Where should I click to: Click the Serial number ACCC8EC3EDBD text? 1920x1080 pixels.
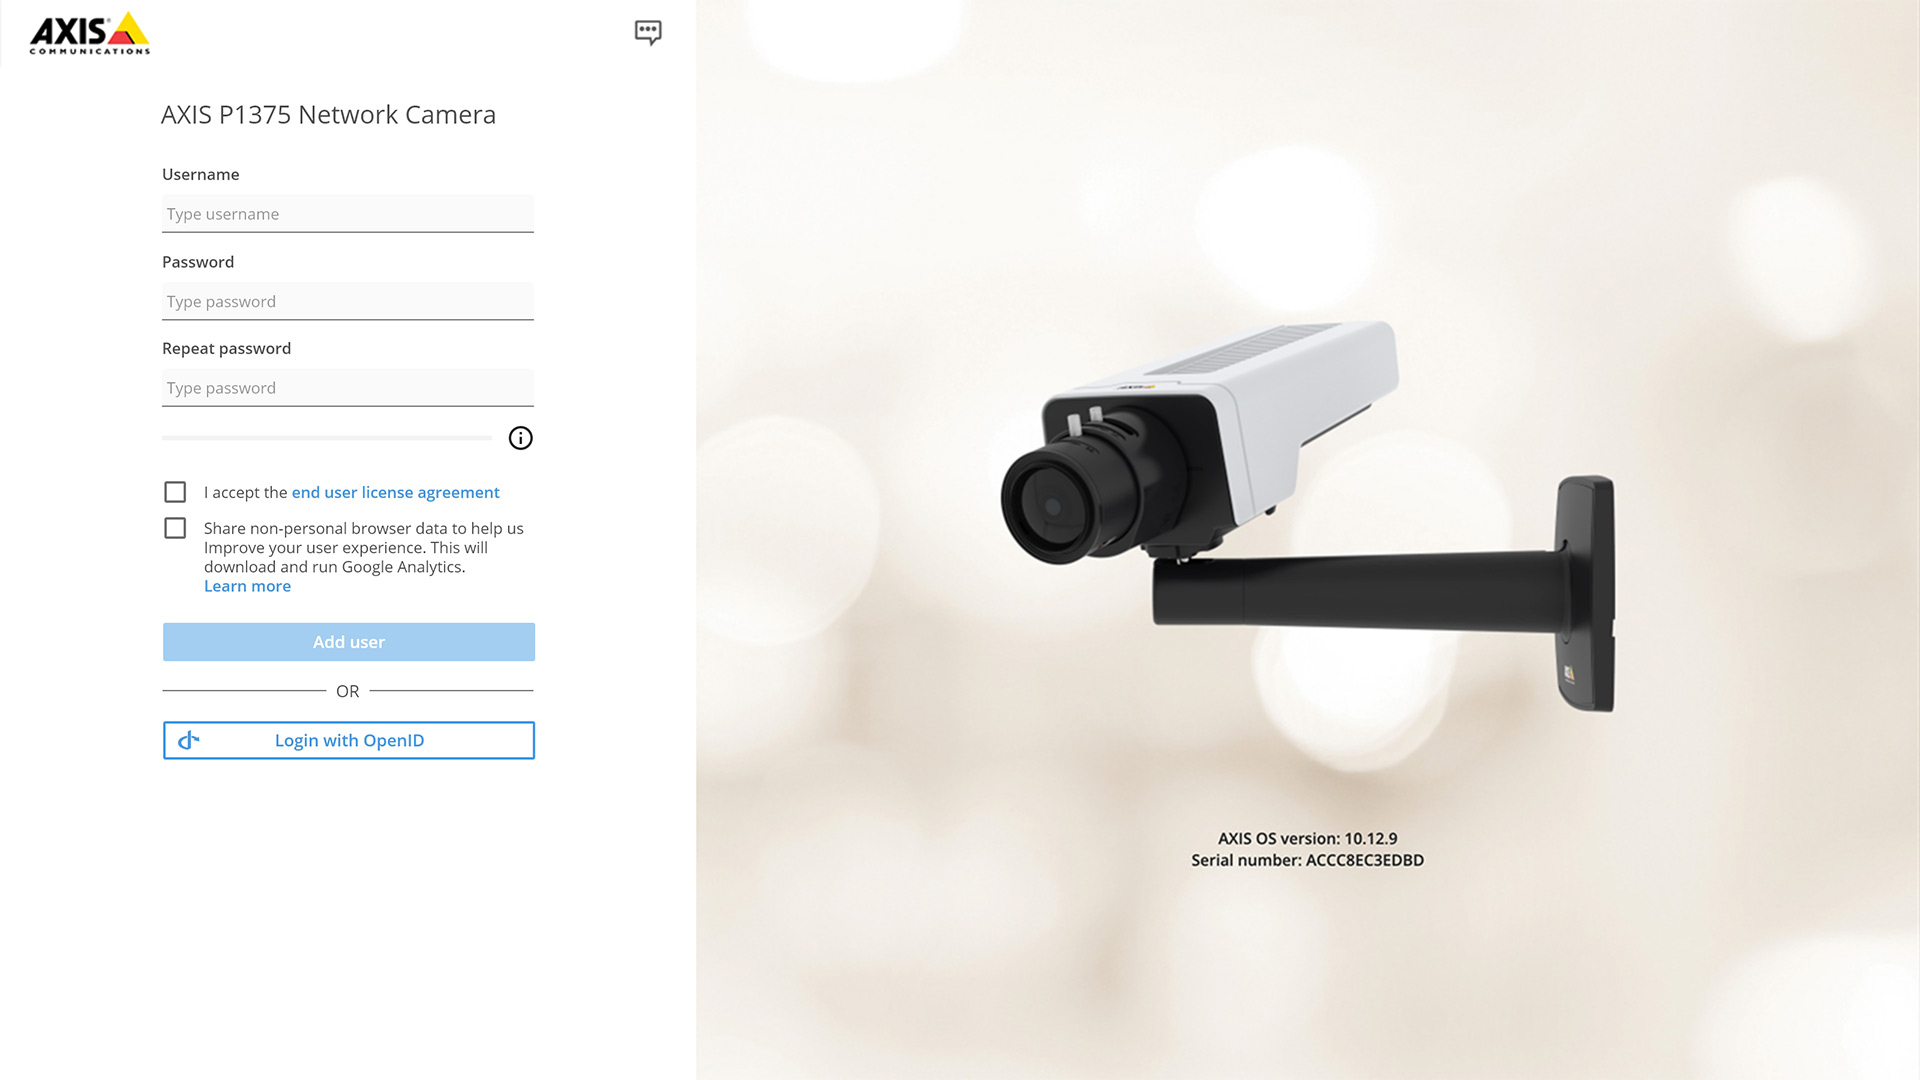(x=1307, y=860)
